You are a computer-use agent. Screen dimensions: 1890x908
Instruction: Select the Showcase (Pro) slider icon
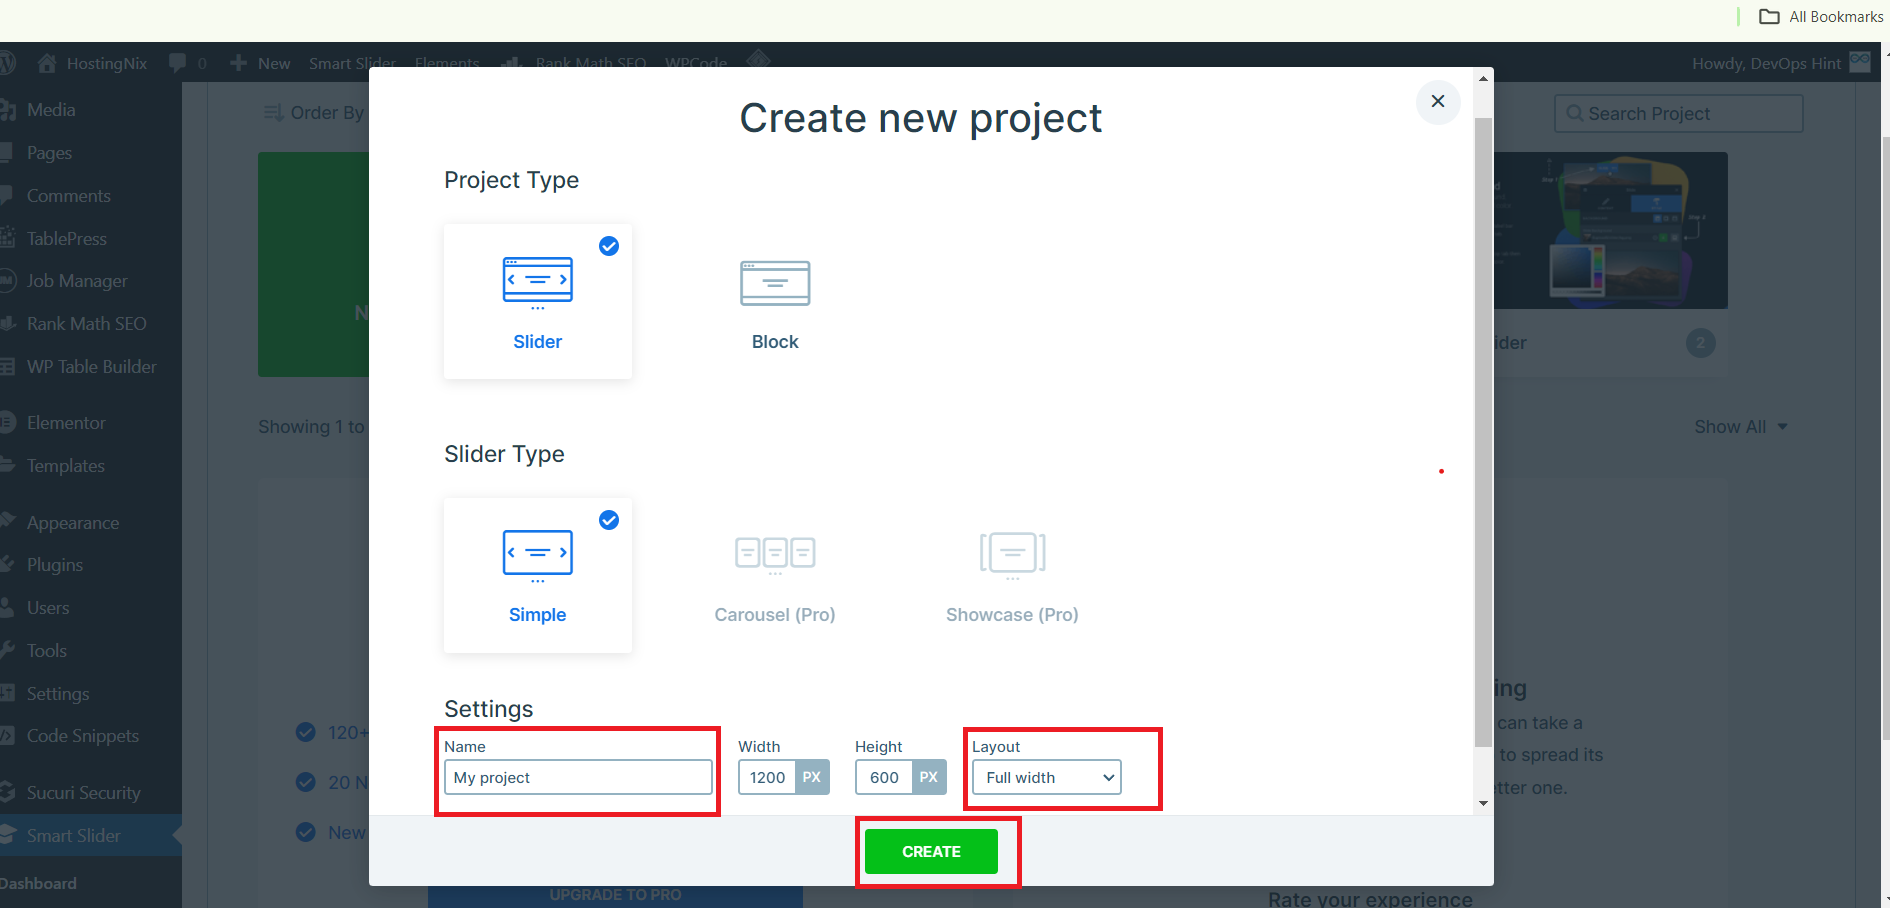(1012, 555)
